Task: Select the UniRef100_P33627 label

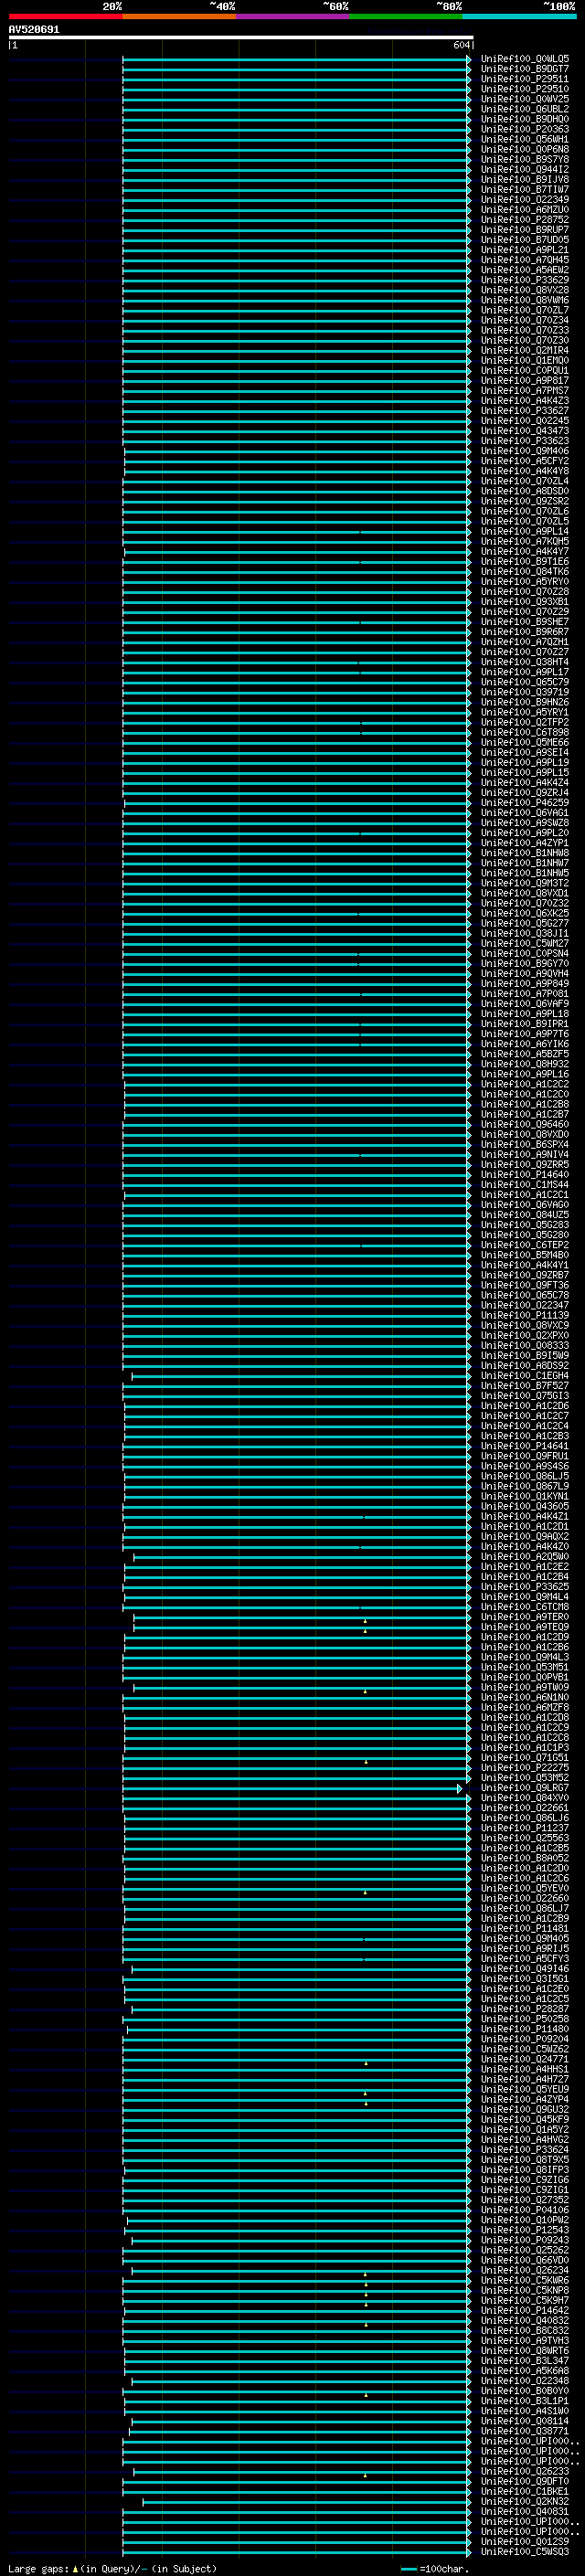Action: (x=525, y=411)
